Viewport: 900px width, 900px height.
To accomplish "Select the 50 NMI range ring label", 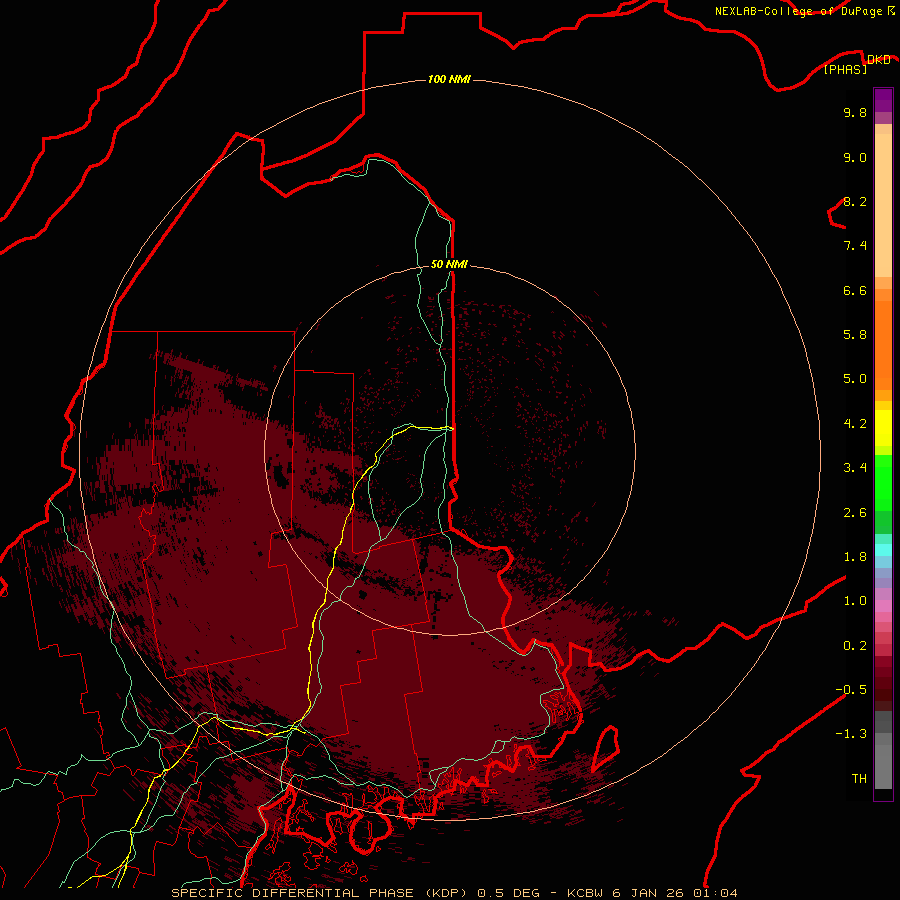I will 449,264.
